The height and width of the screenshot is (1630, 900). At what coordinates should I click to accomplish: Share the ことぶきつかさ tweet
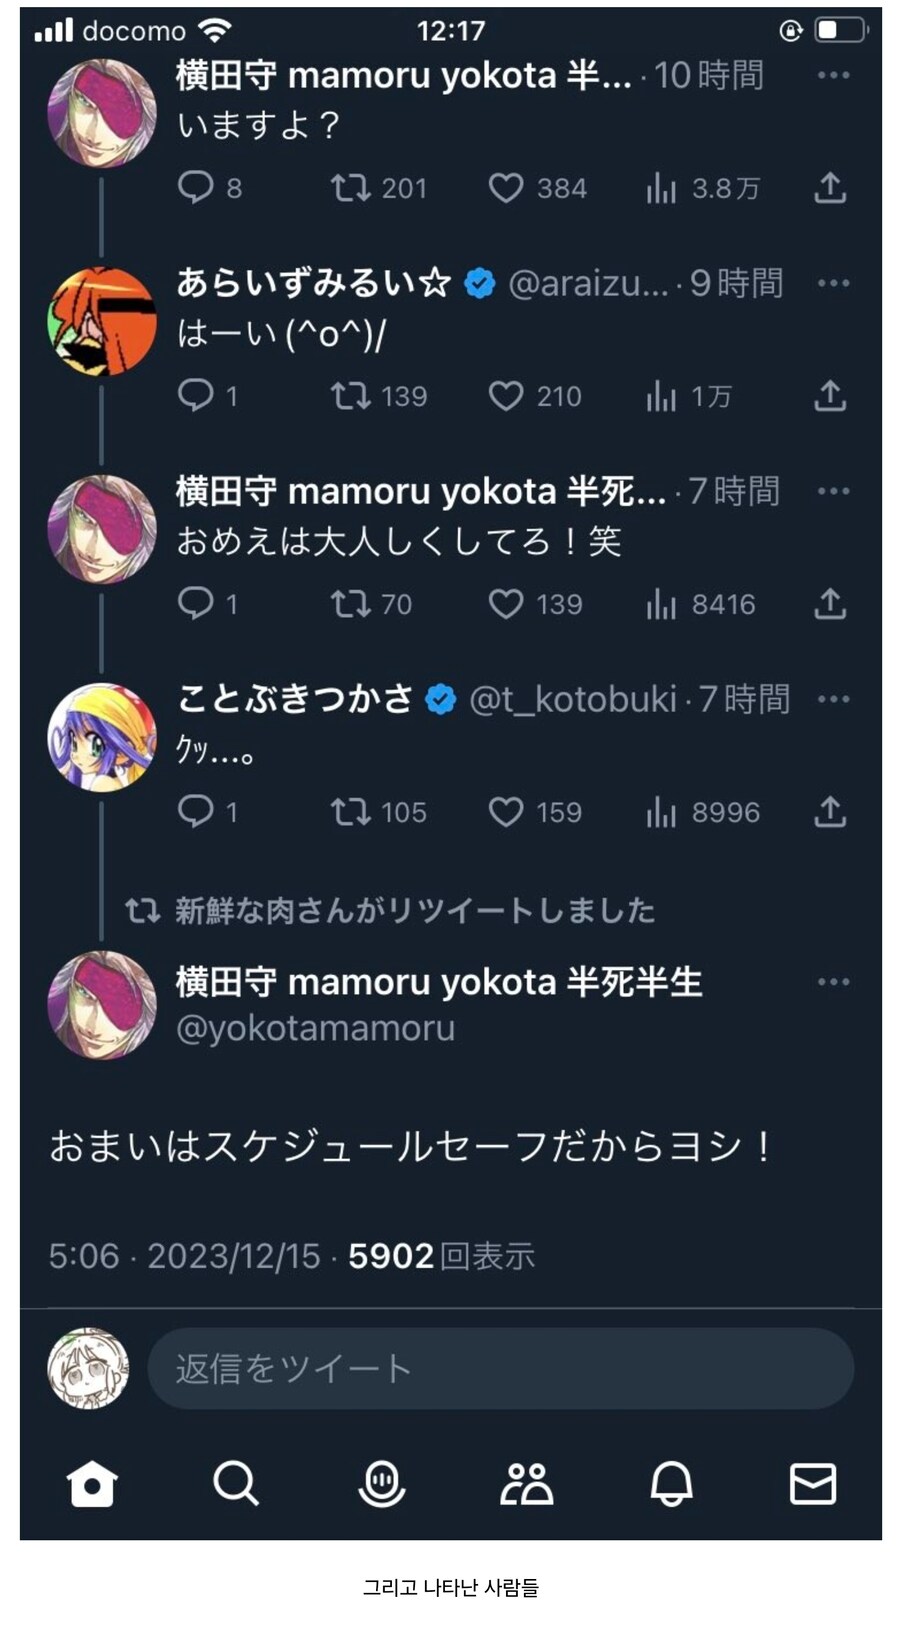coord(829,812)
